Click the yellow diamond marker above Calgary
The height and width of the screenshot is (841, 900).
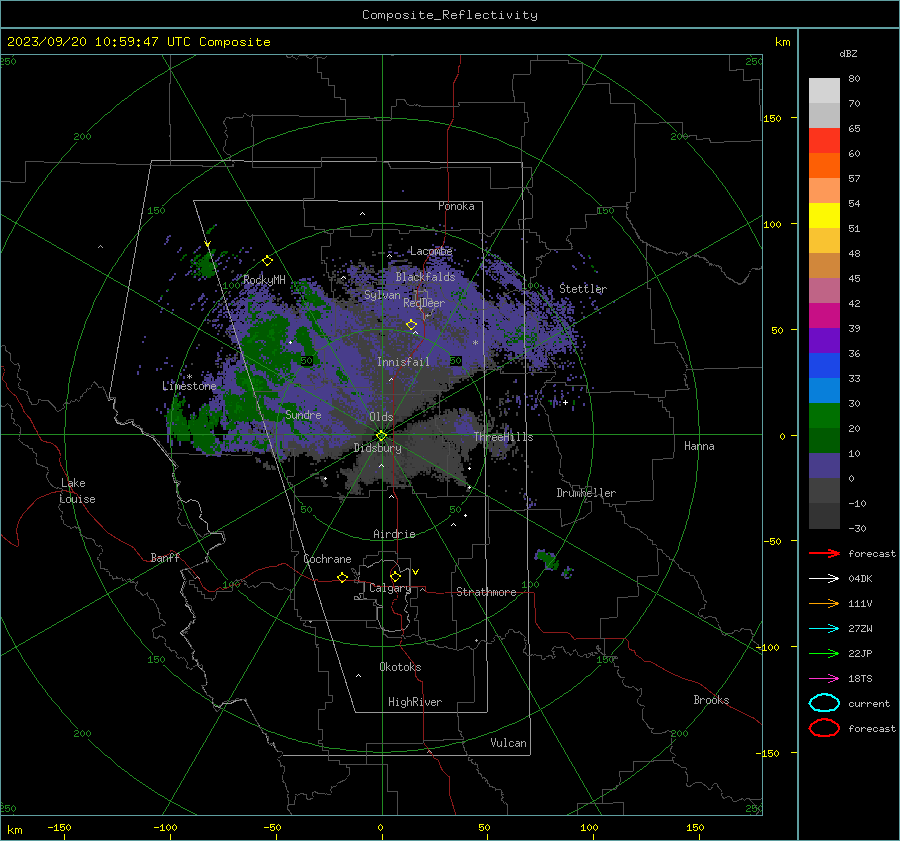click(x=395, y=576)
